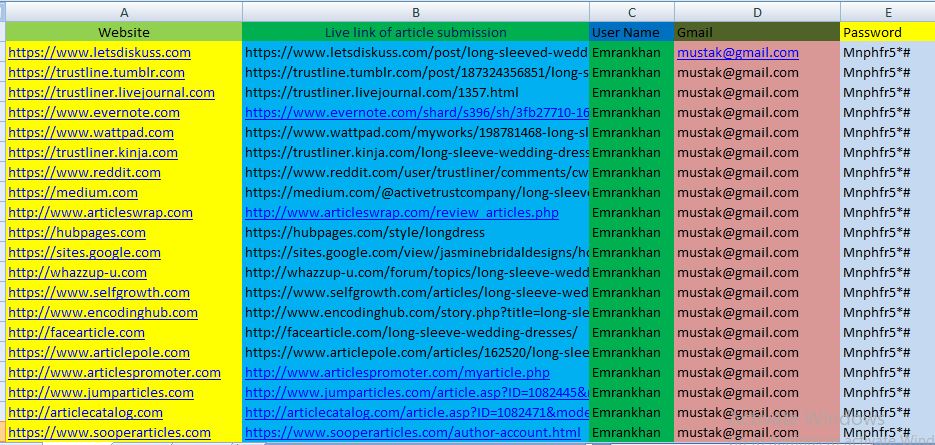The width and height of the screenshot is (935, 445).
Task: Open the https://sites.google.com website link
Action: point(85,252)
